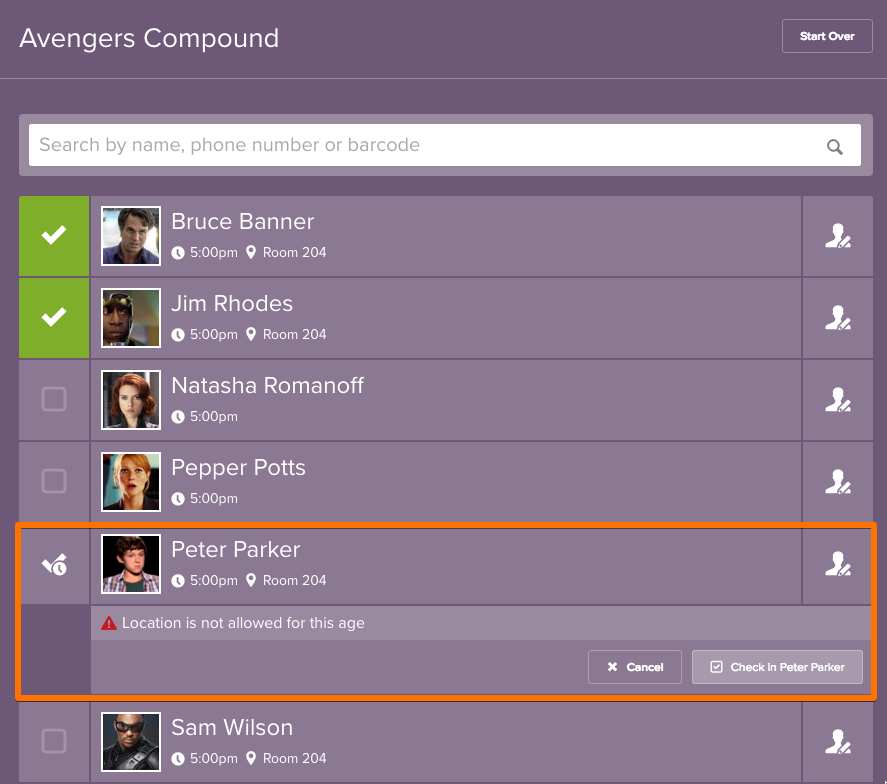Click edit person icon for Natasha Romanoff
Viewport: 887px width, 784px height.
coord(837,400)
